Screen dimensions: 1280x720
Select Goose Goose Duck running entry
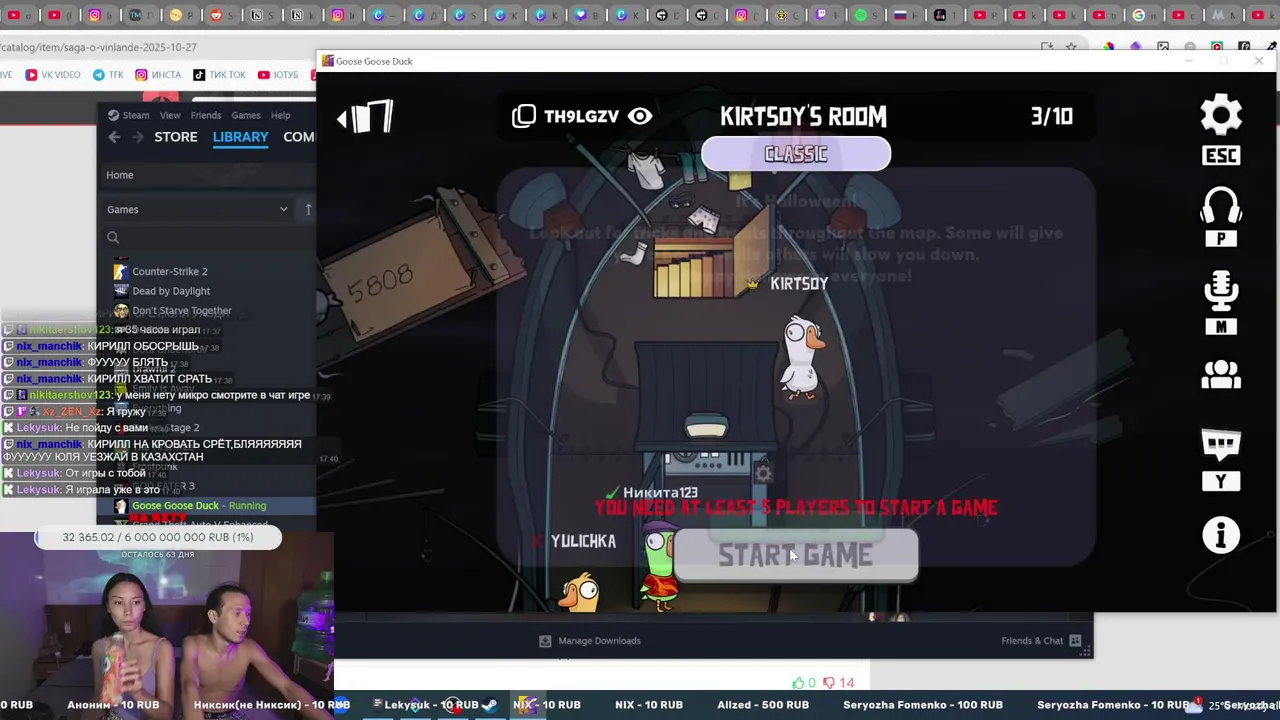[x=199, y=506]
